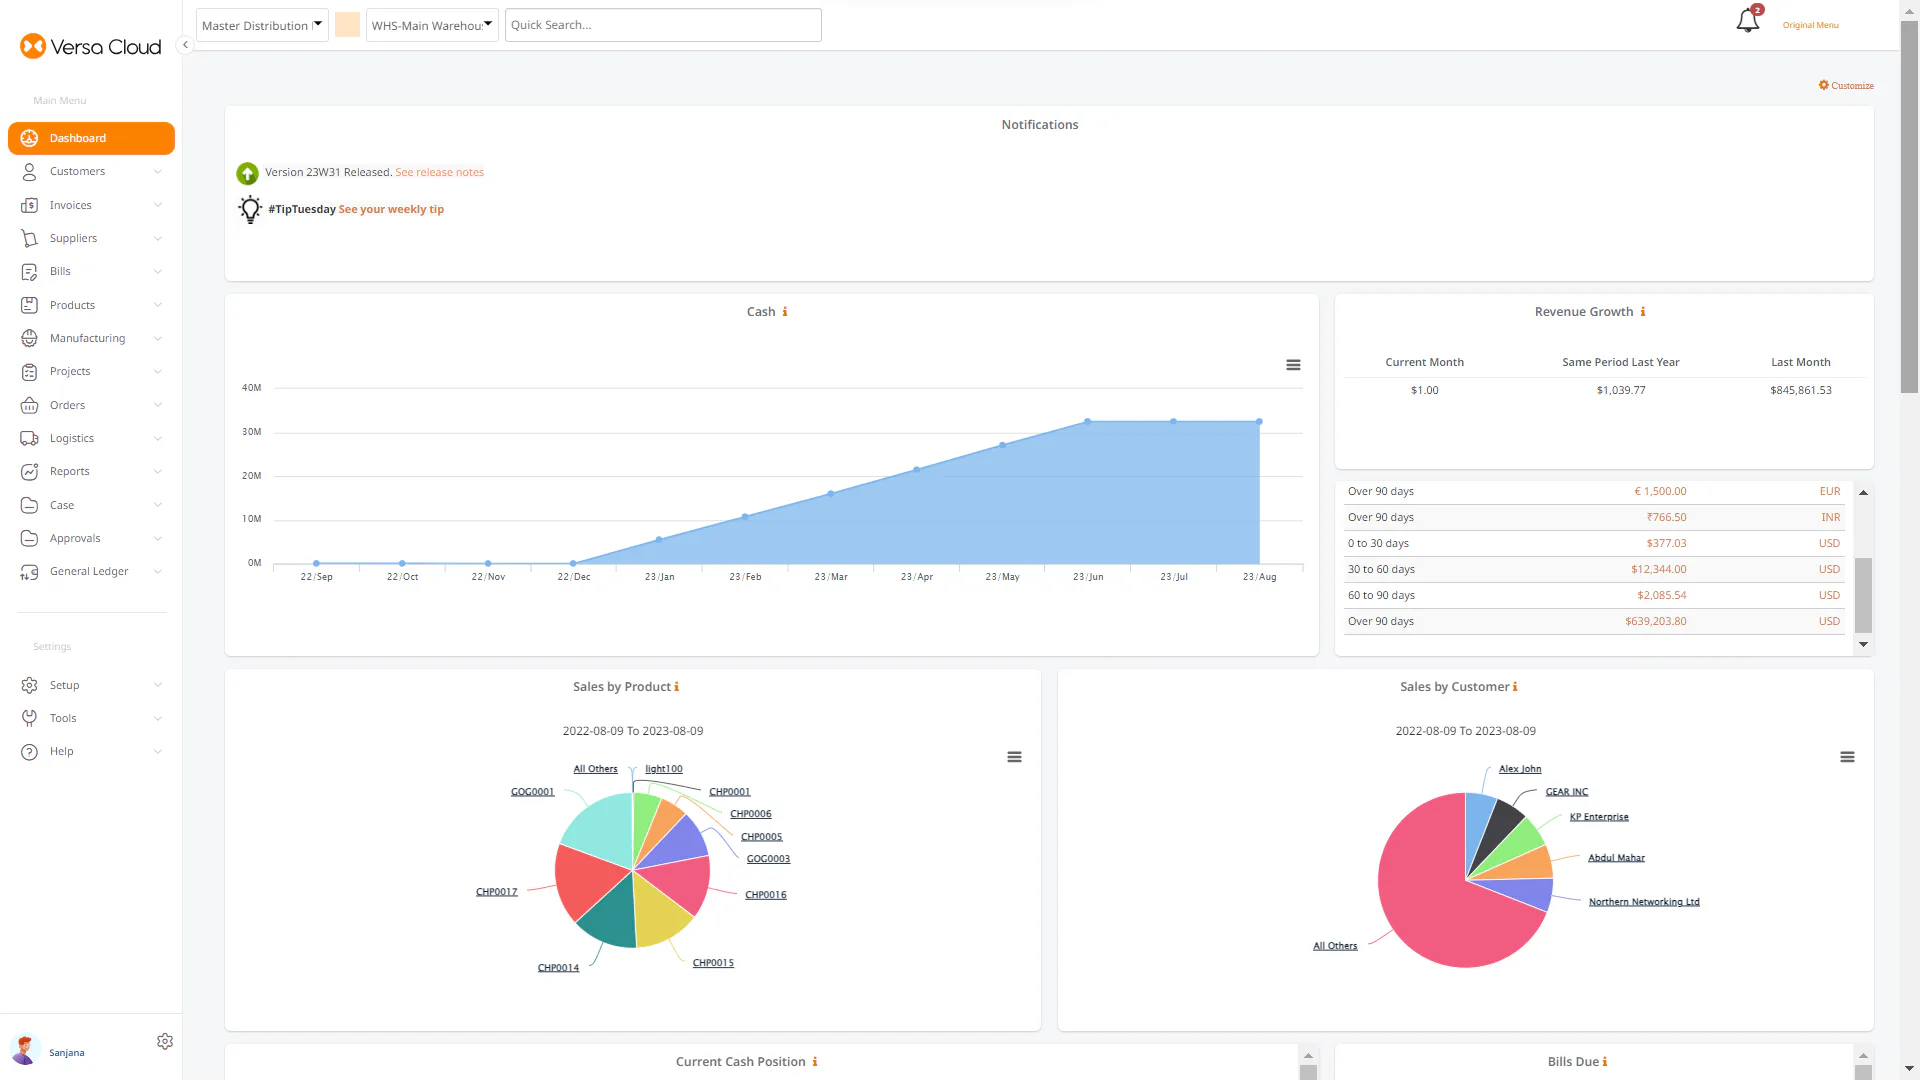Open Master Distribution company dropdown
The image size is (1920, 1080).
pyautogui.click(x=262, y=25)
